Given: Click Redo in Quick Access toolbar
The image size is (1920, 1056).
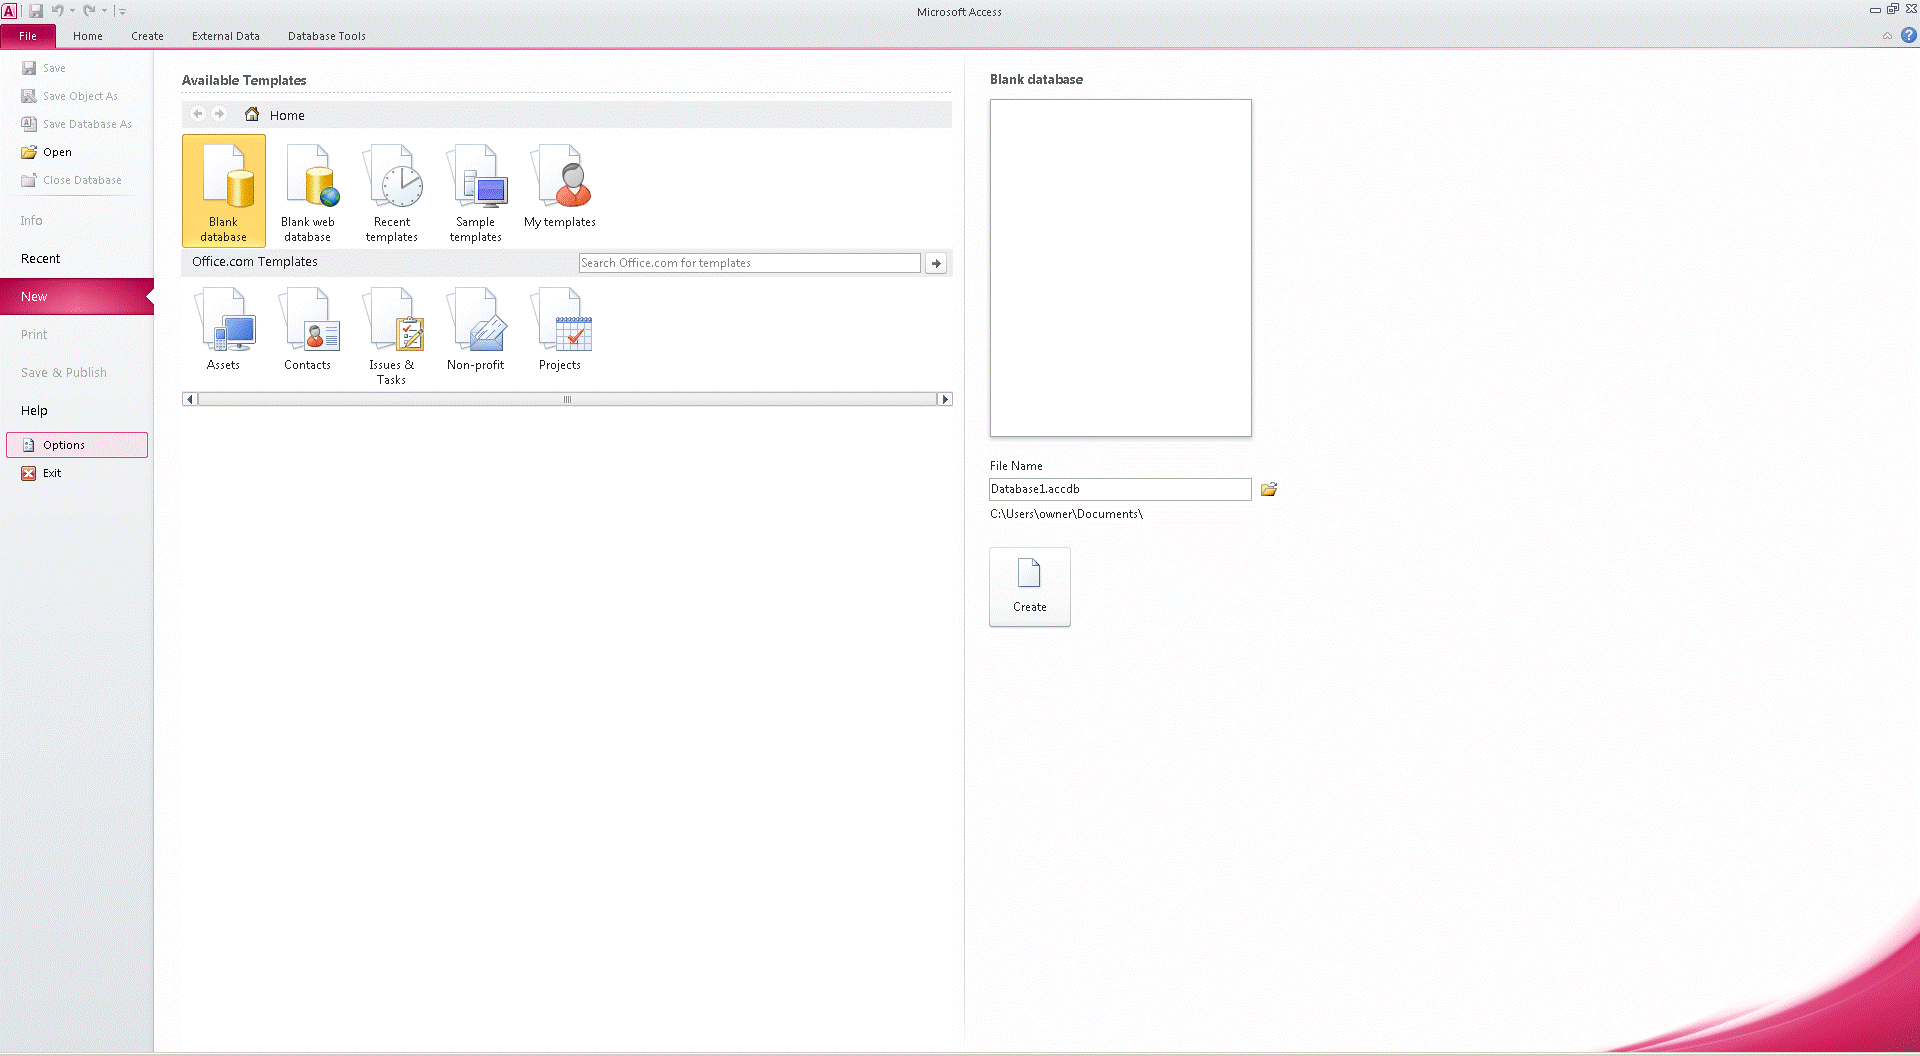Looking at the screenshot, I should point(89,11).
